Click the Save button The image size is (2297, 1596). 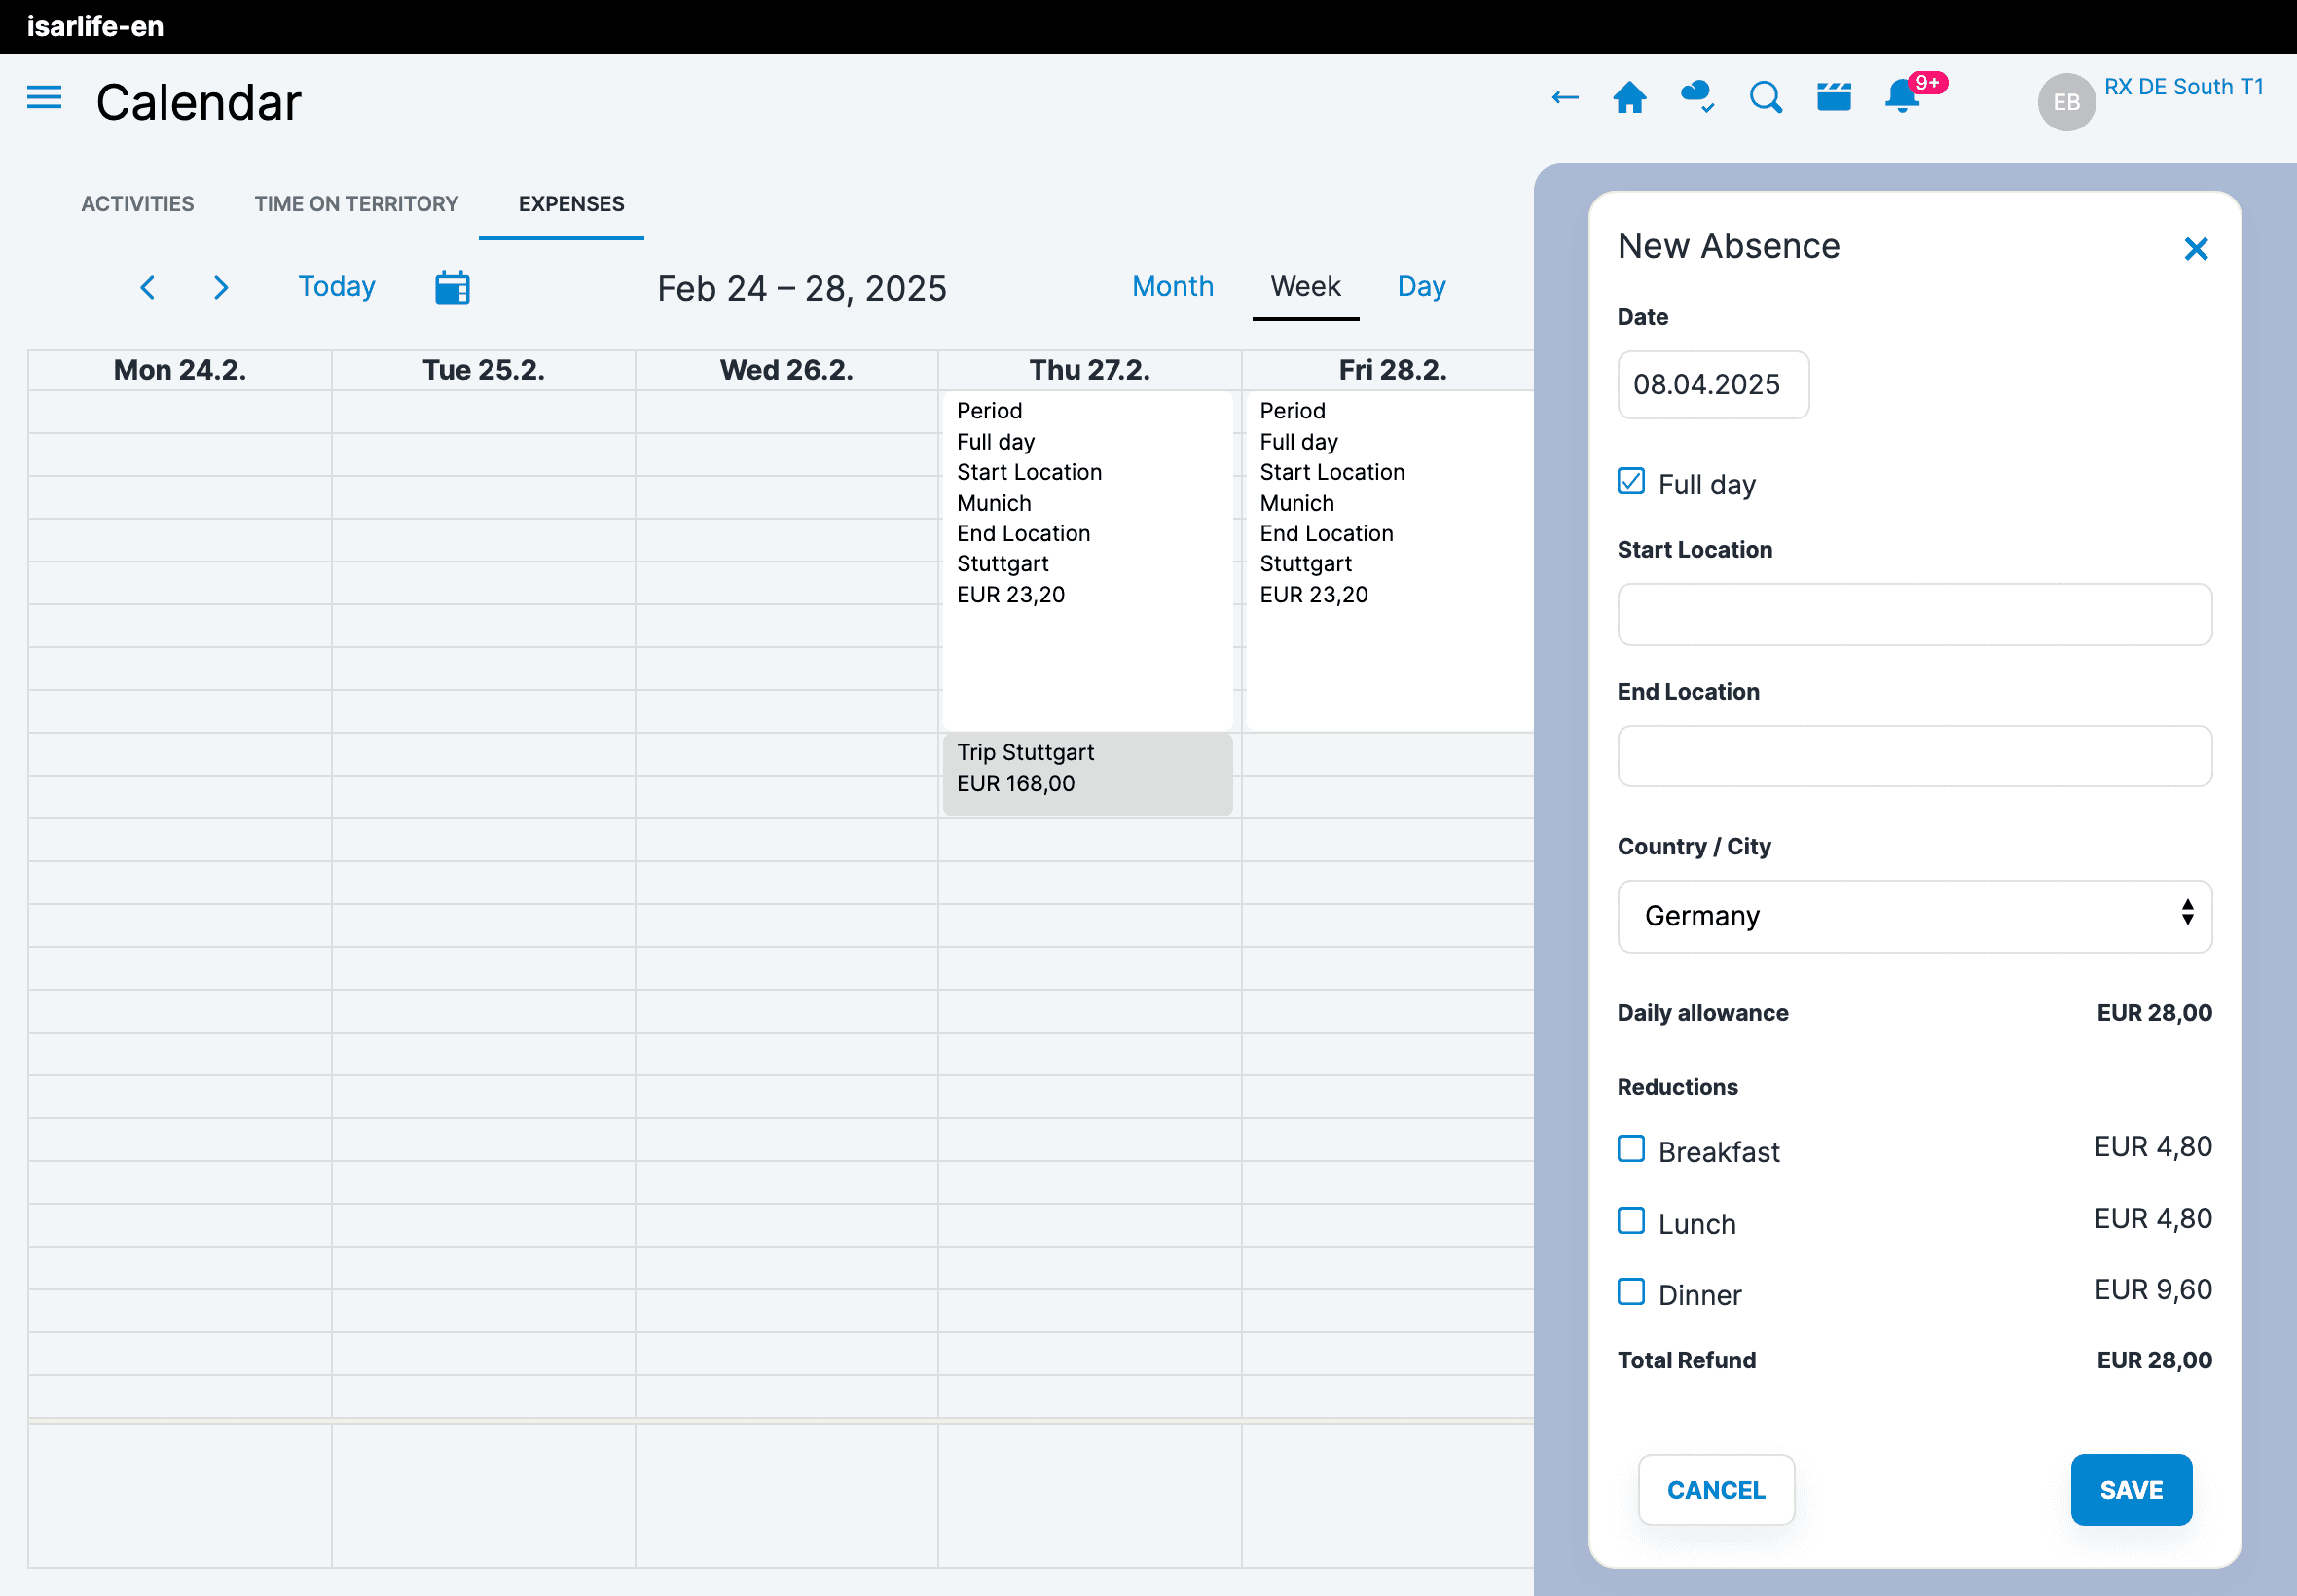tap(2130, 1489)
